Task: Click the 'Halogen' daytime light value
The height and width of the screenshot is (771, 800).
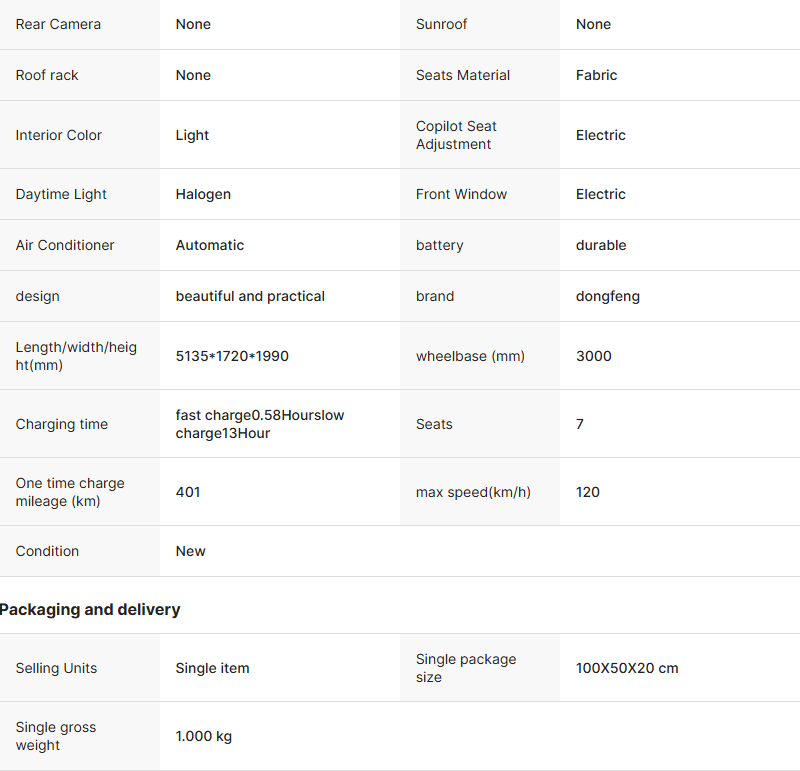Action: (203, 194)
